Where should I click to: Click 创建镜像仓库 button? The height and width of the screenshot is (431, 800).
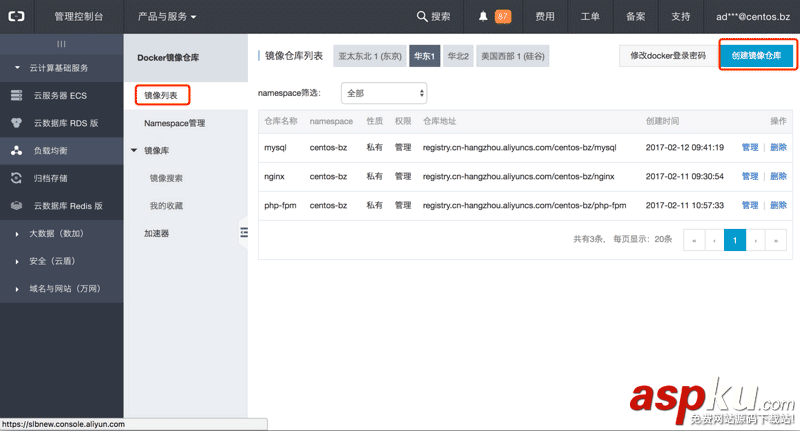point(757,56)
